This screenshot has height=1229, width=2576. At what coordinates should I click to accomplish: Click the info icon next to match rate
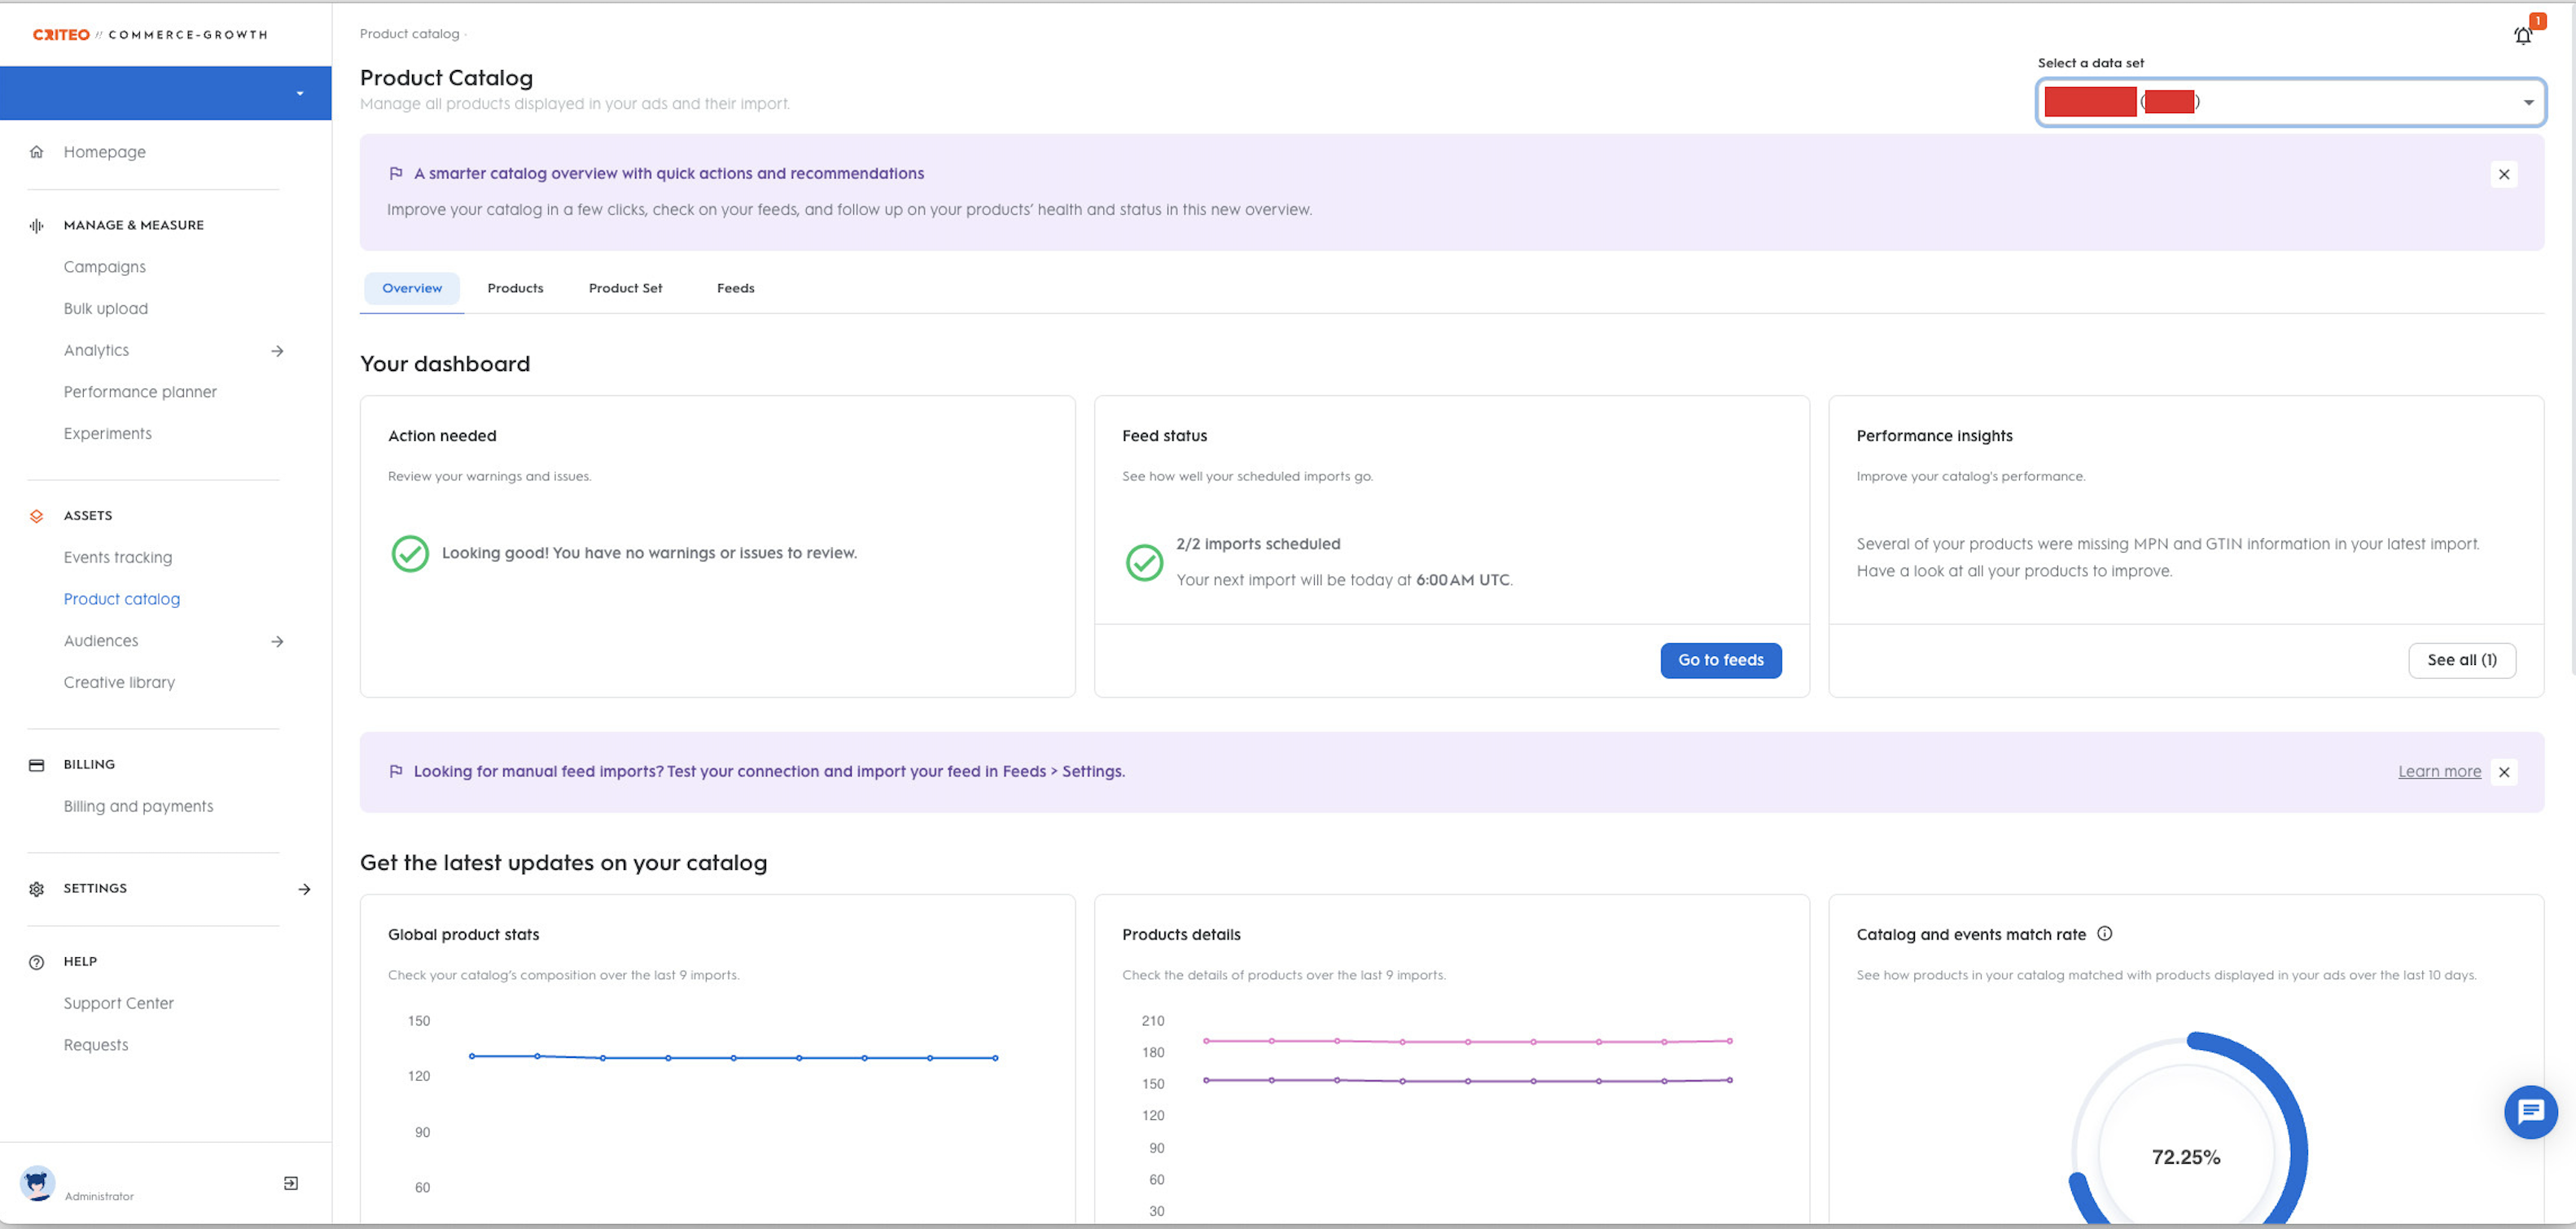coord(2104,933)
